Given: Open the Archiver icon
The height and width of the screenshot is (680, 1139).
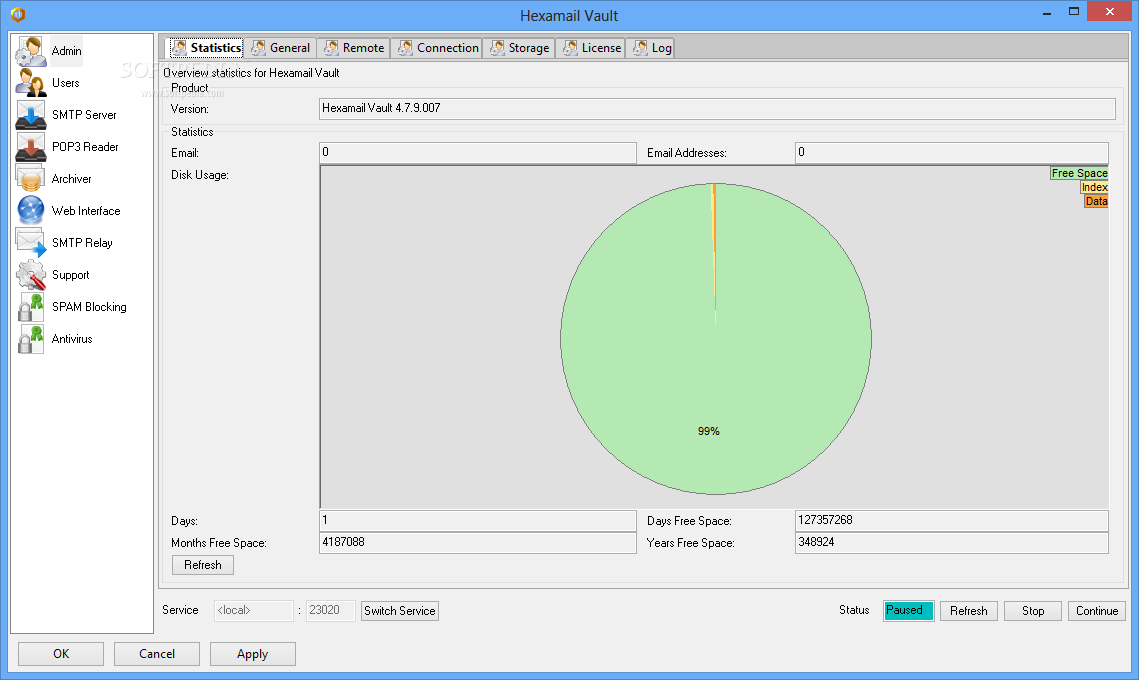Looking at the screenshot, I should (31, 179).
